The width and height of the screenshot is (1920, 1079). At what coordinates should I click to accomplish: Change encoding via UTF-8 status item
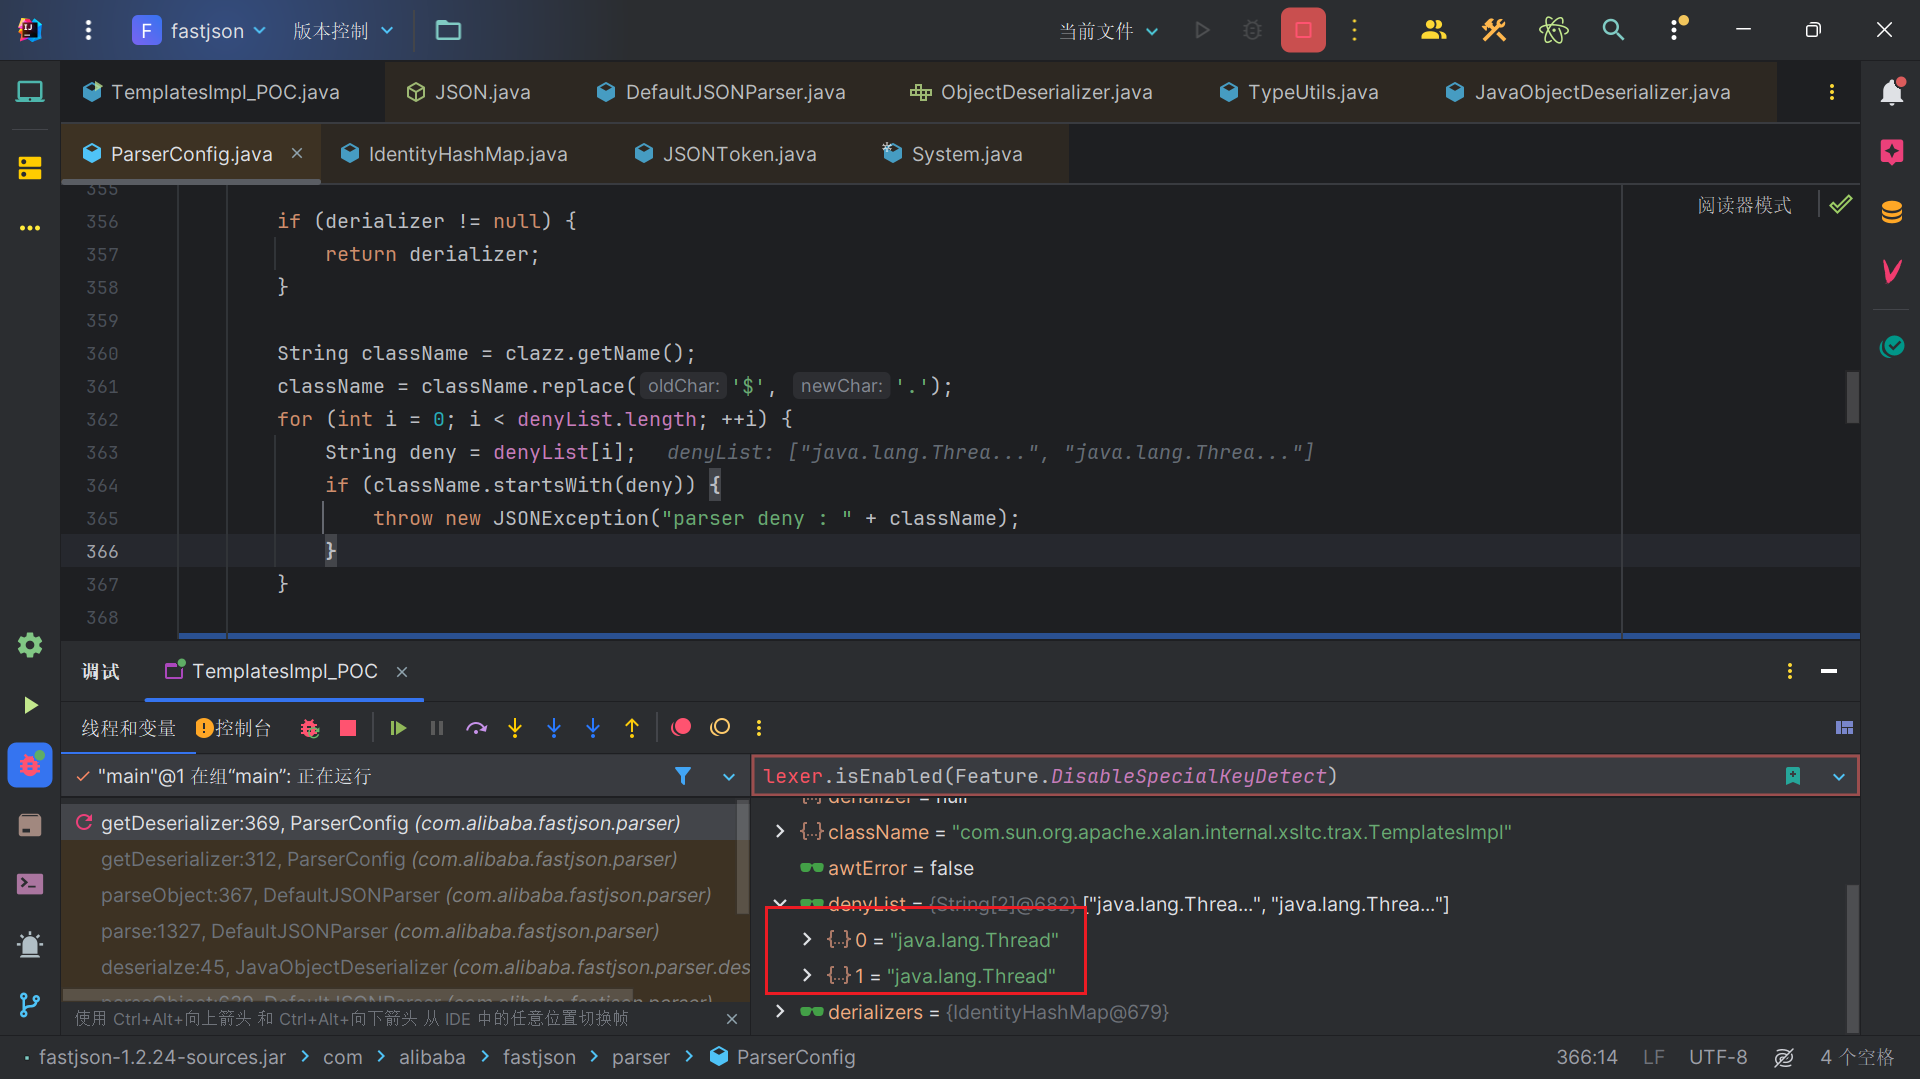point(1718,1057)
